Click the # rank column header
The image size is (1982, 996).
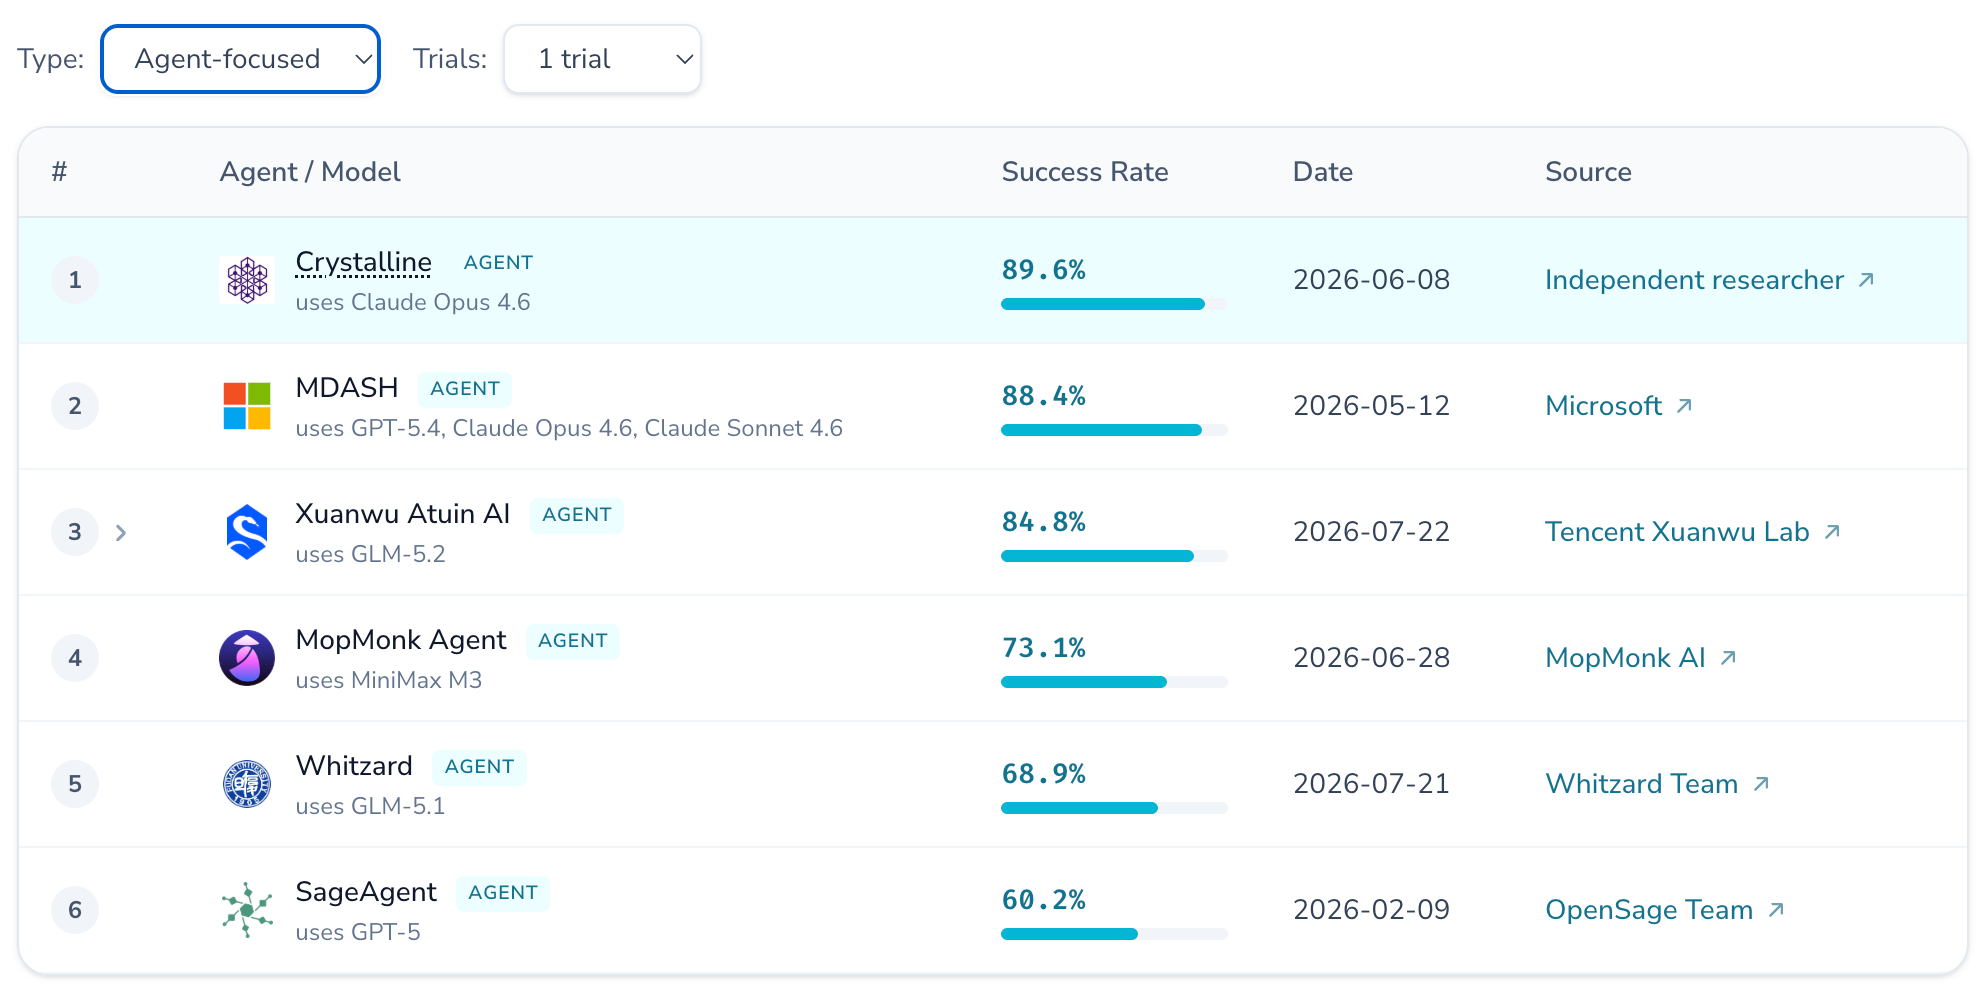(x=60, y=172)
